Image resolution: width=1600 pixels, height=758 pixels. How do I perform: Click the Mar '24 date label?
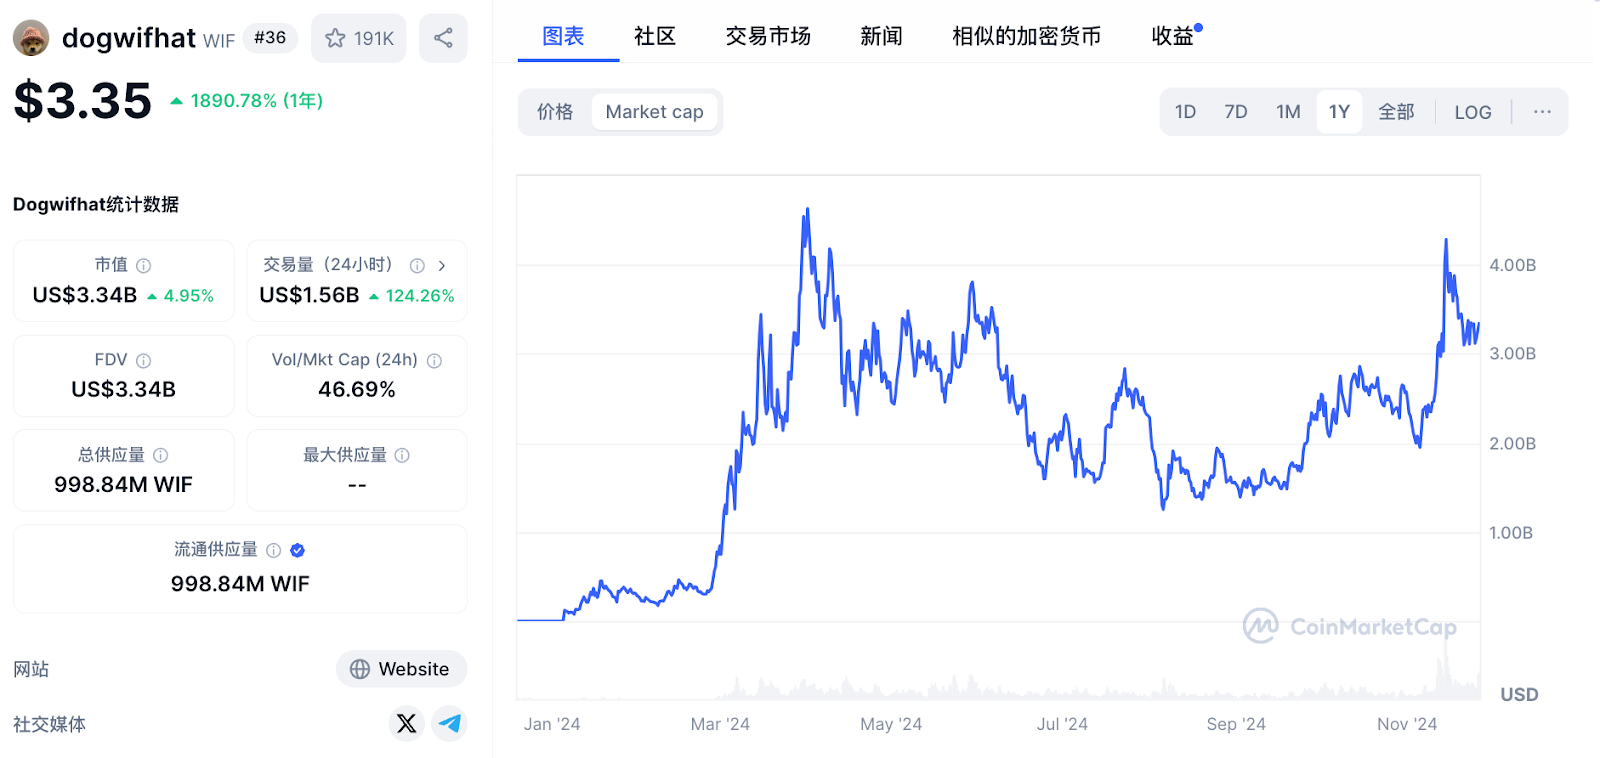click(x=720, y=724)
